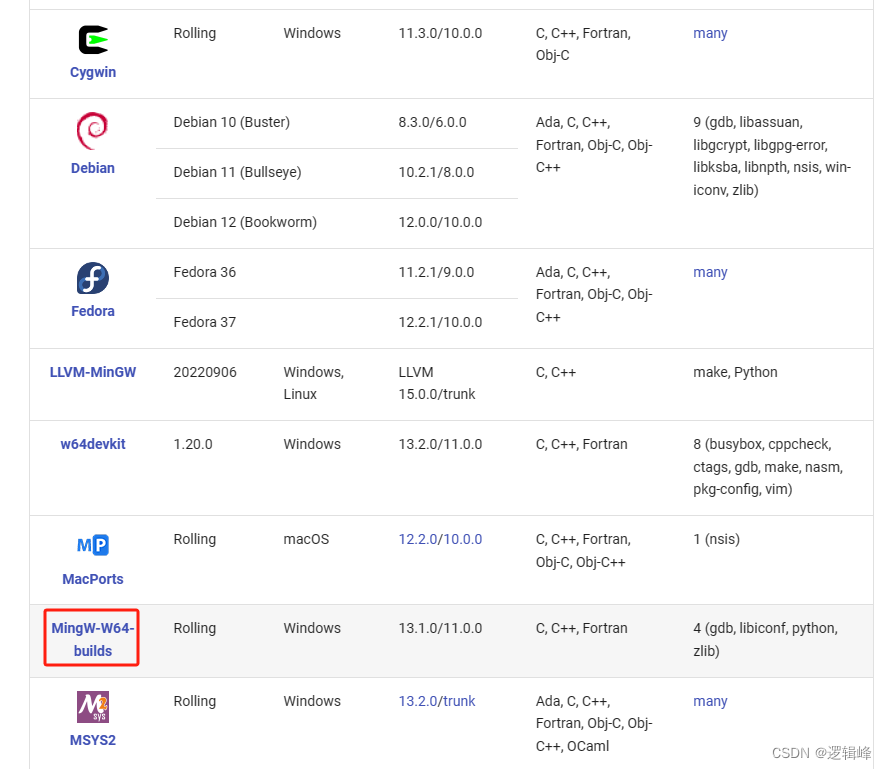Click the 11.2.1/9.0.0 version text

[436, 272]
